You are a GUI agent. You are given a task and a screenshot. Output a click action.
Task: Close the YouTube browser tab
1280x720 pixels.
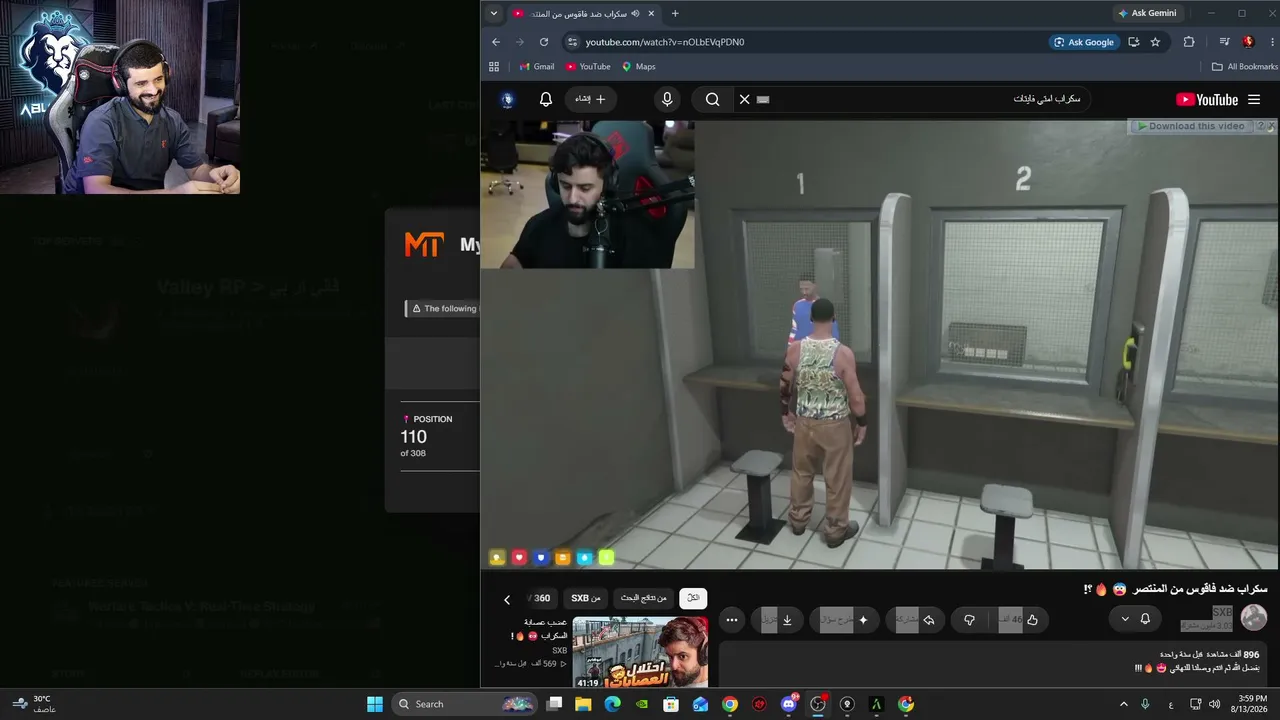652,14
